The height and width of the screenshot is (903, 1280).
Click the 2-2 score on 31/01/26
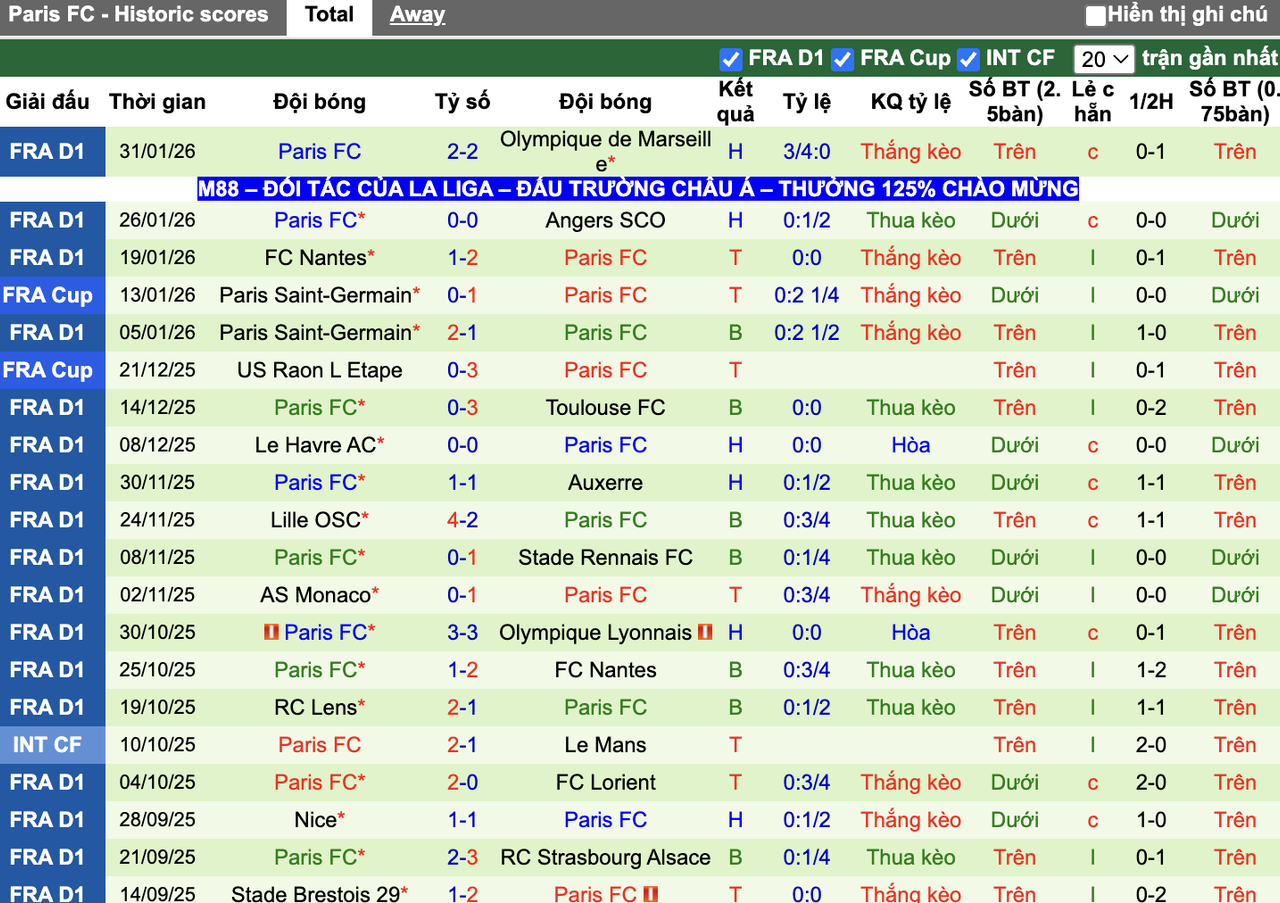(x=463, y=152)
